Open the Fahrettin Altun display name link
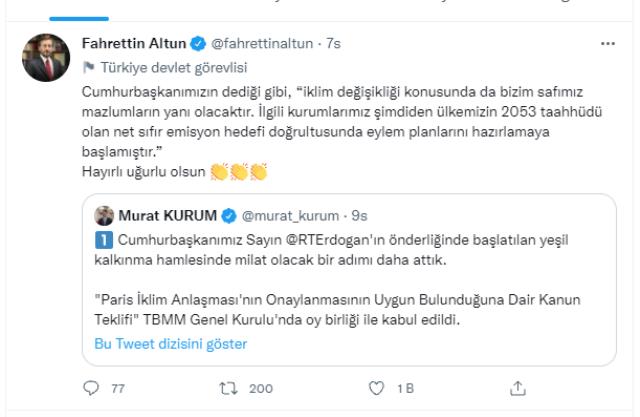 134,43
